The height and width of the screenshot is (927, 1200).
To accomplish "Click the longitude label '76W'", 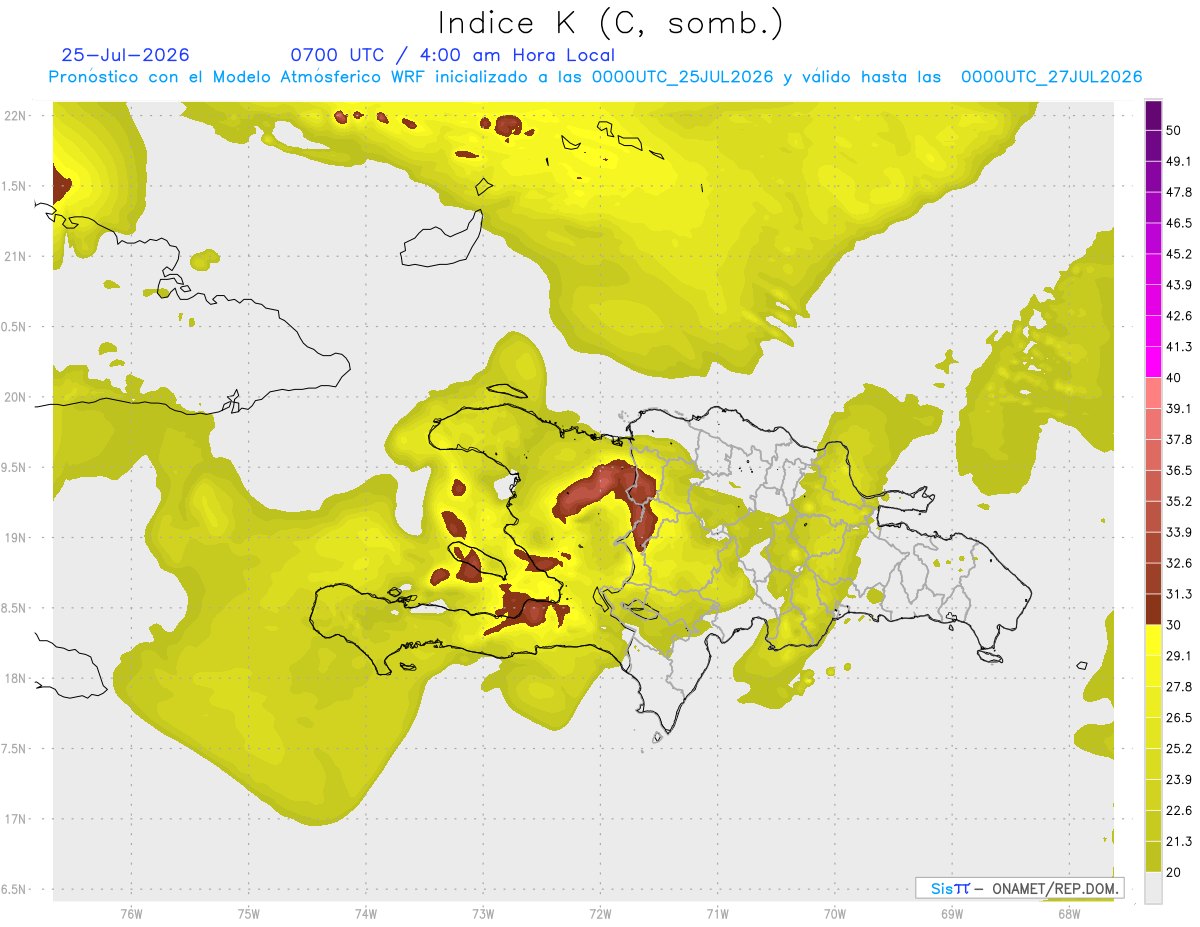I will [x=131, y=913].
